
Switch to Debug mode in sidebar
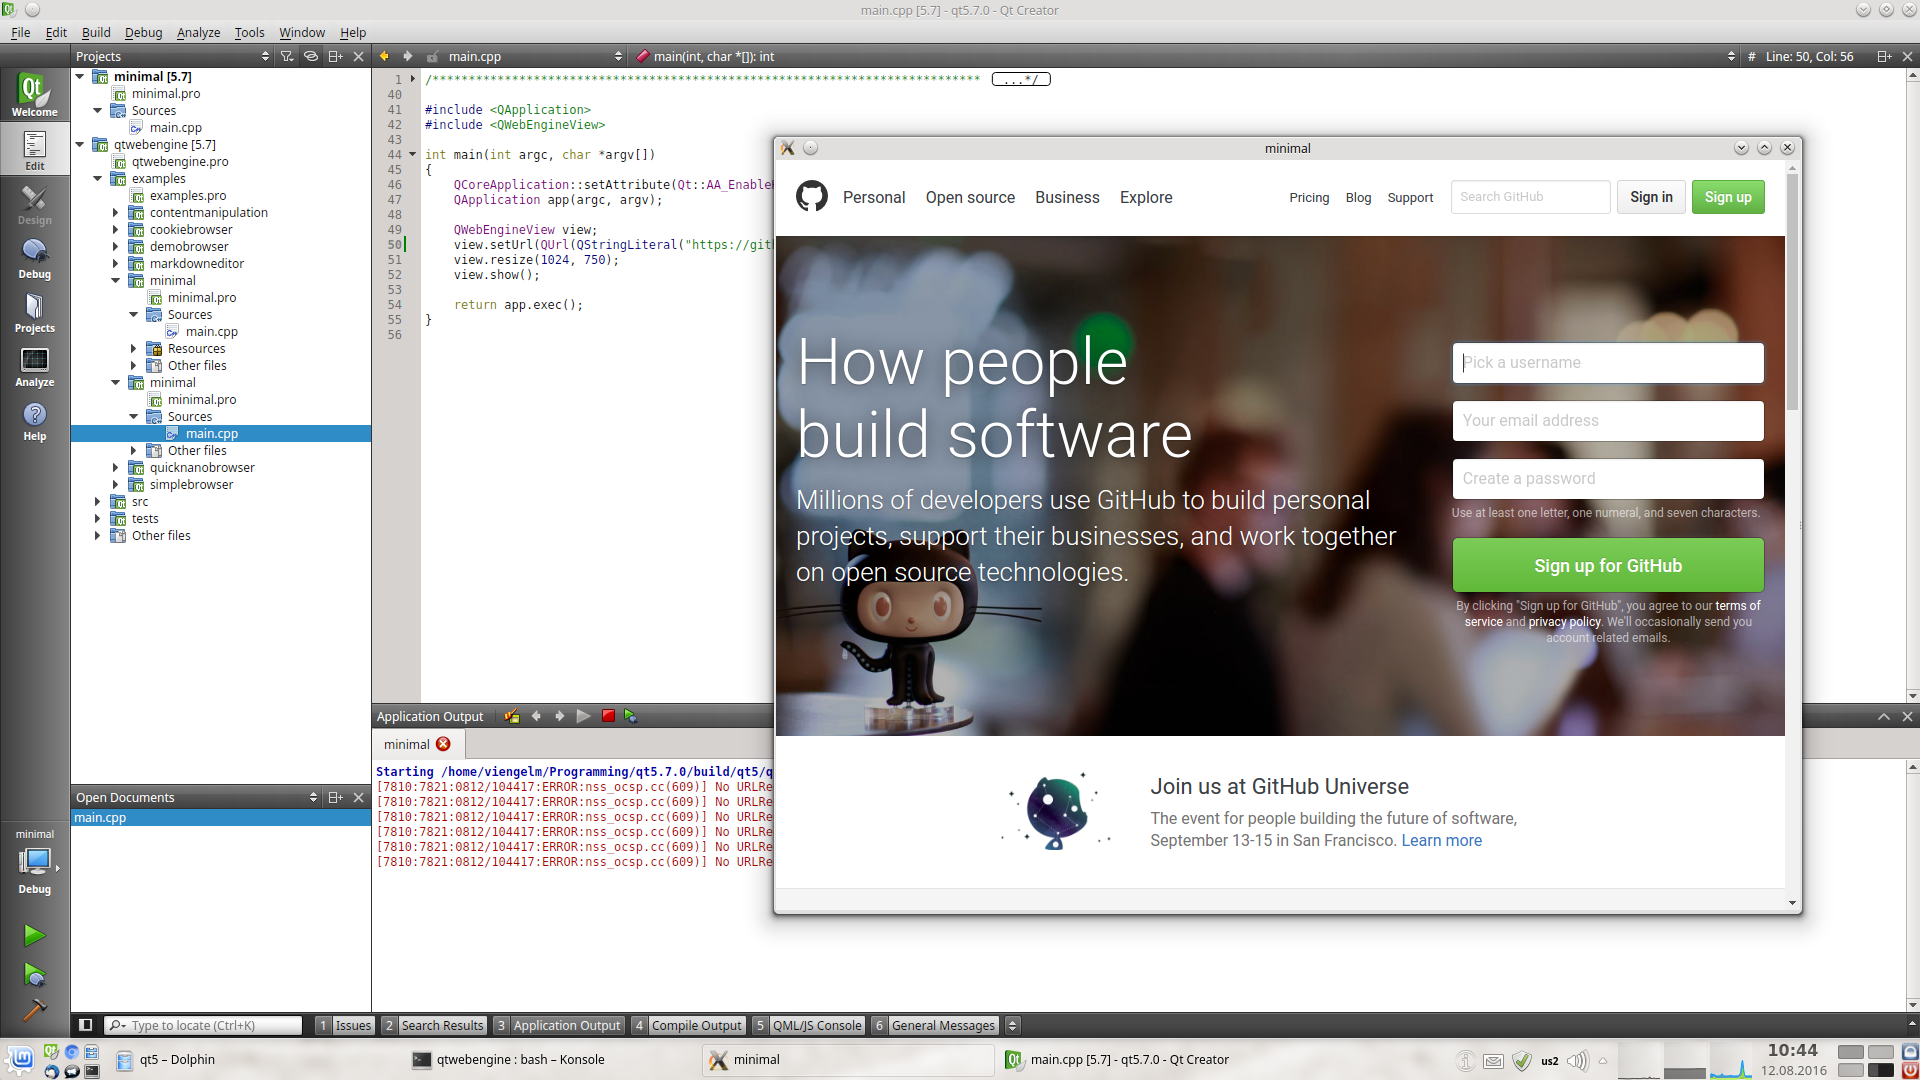click(34, 258)
